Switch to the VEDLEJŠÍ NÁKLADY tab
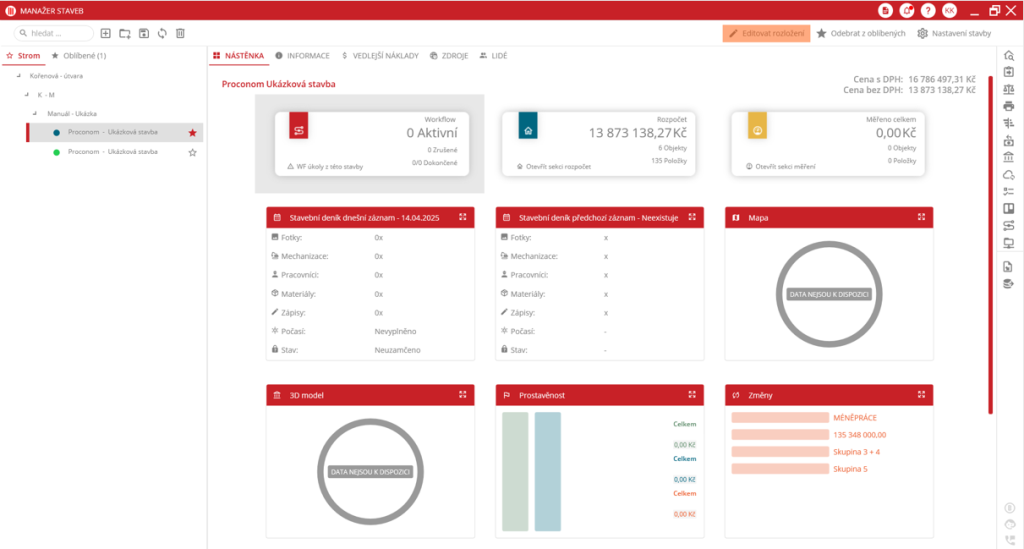1024x549 pixels. 379,56
